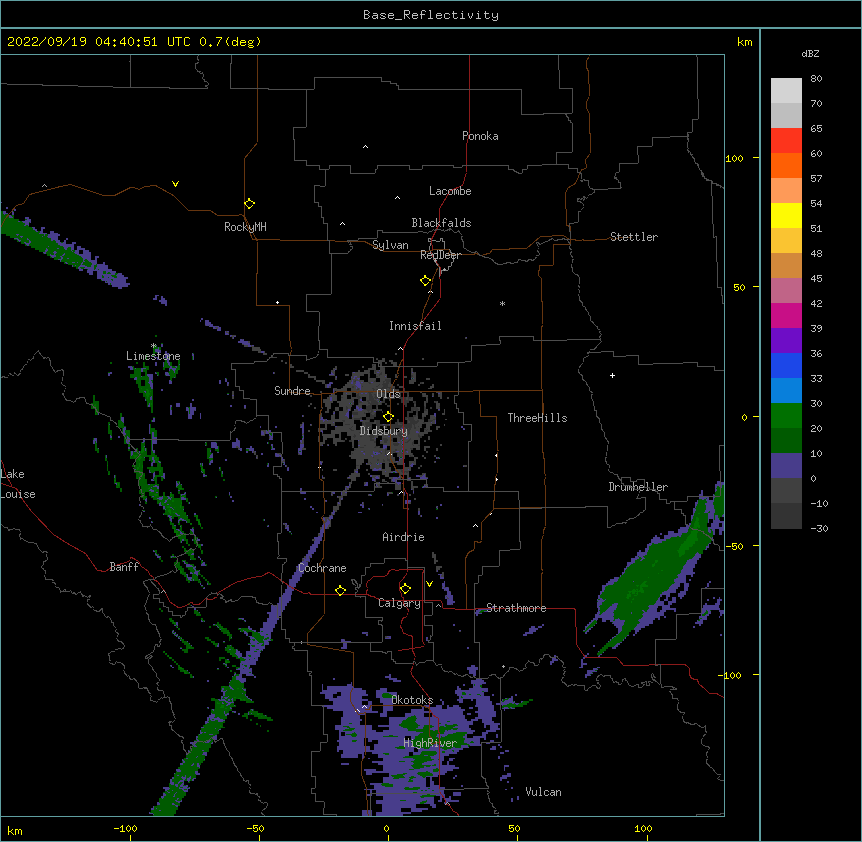This screenshot has width=862, height=842.
Task: Click the 100 tick on the horizontal axis
Action: pos(643,829)
